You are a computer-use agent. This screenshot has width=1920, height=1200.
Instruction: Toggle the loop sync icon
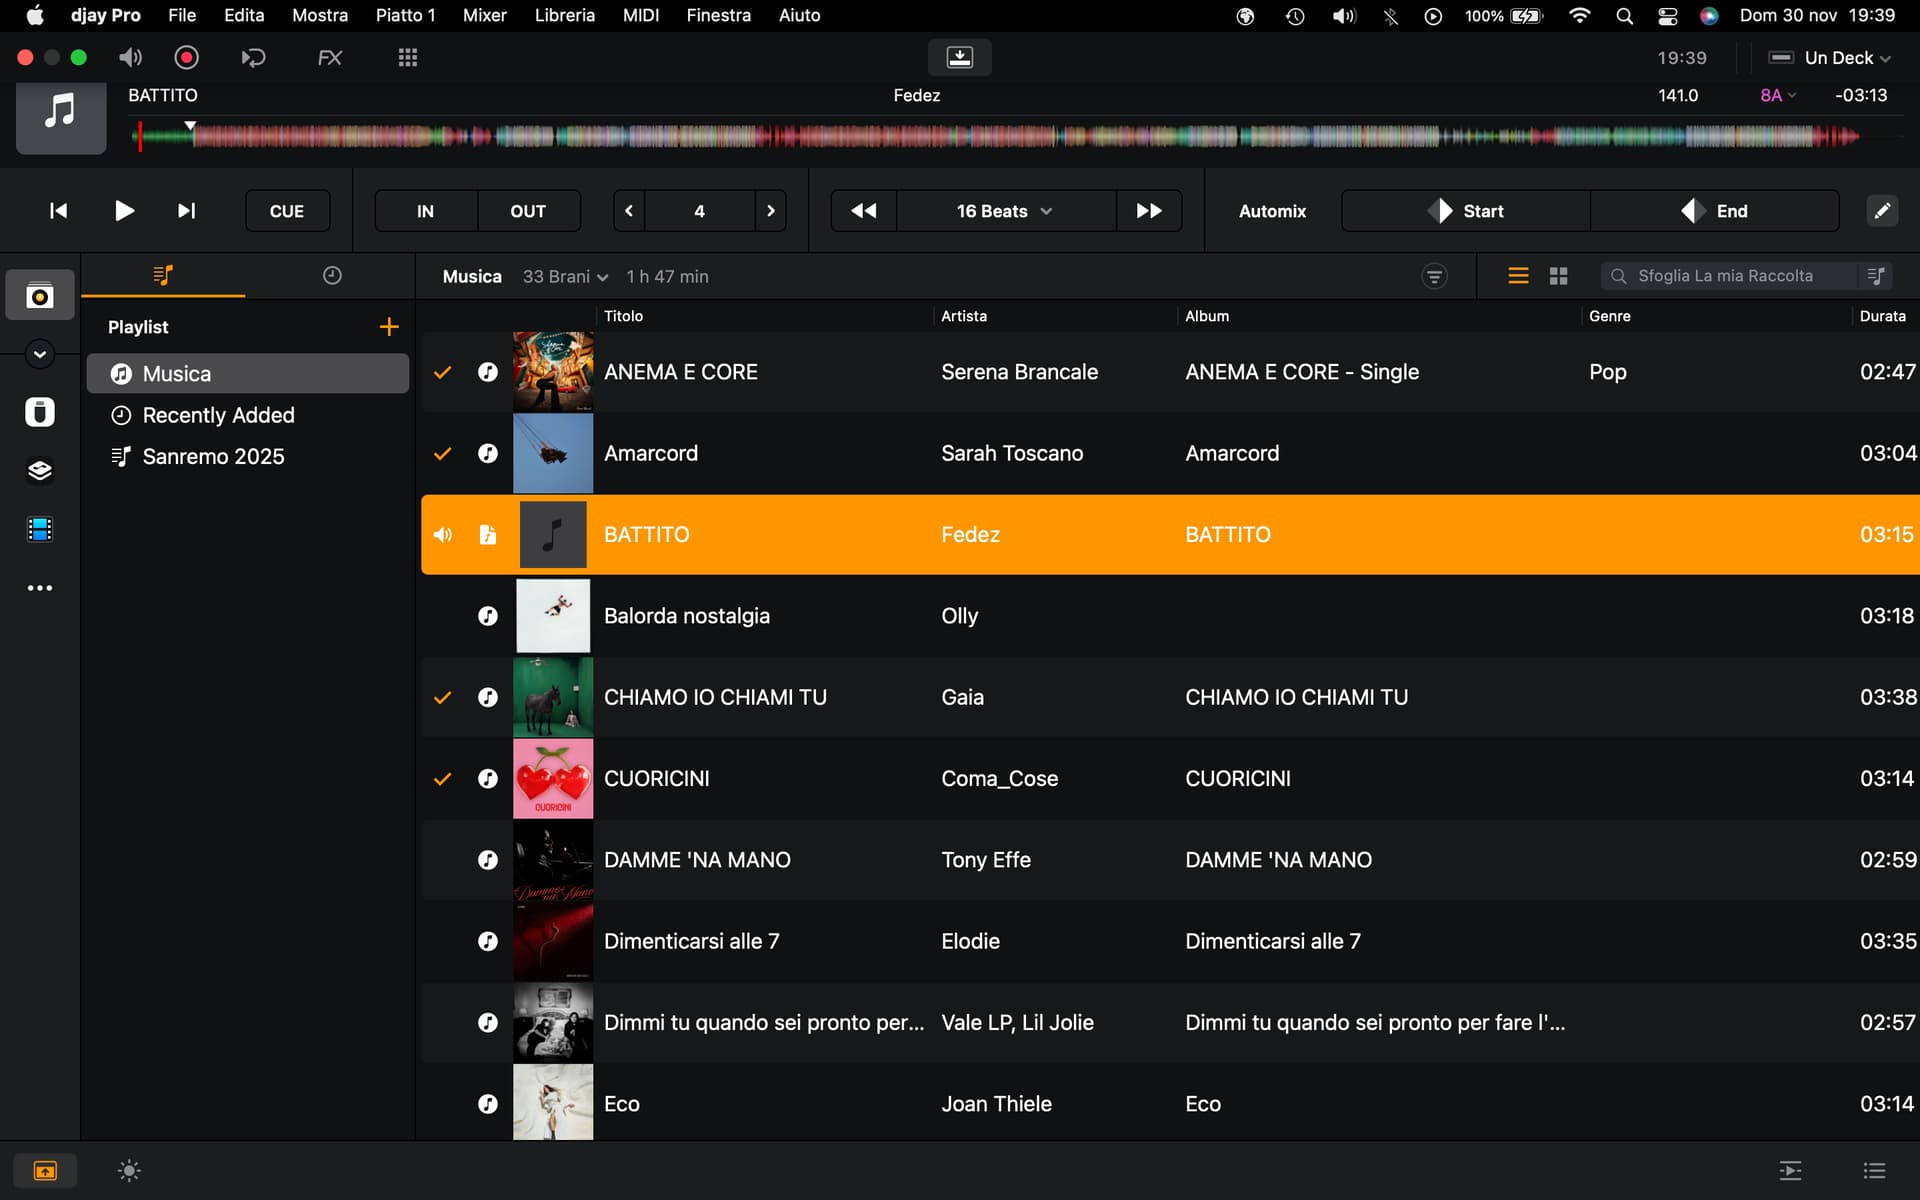pos(253,58)
